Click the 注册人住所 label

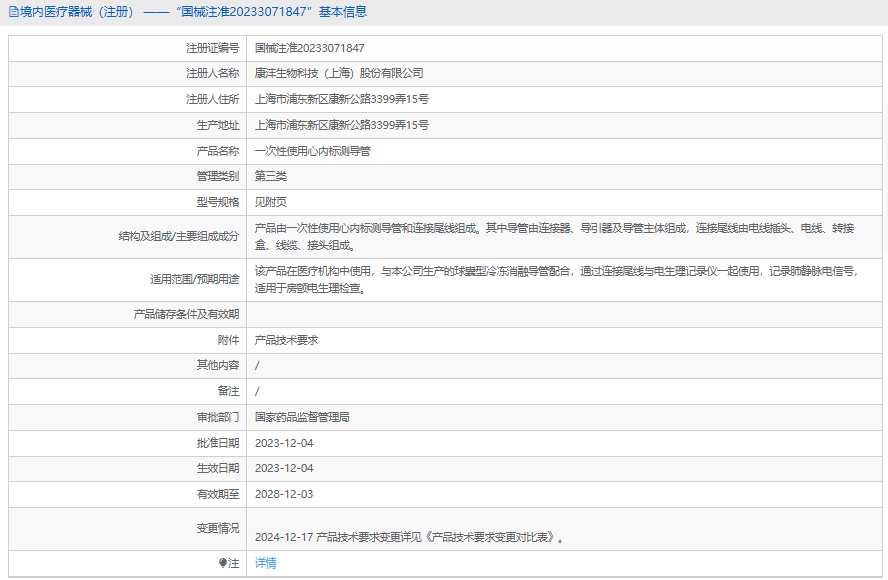213,99
